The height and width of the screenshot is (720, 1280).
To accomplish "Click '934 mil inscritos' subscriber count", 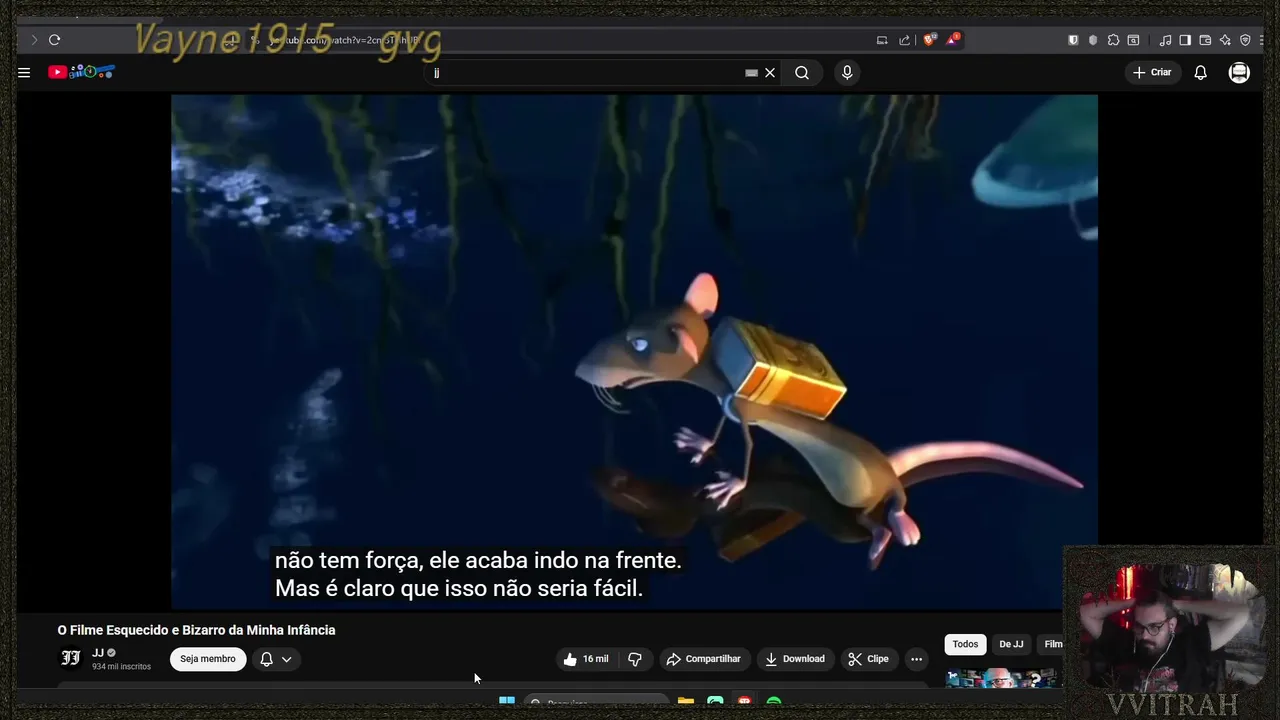I will [x=121, y=666].
